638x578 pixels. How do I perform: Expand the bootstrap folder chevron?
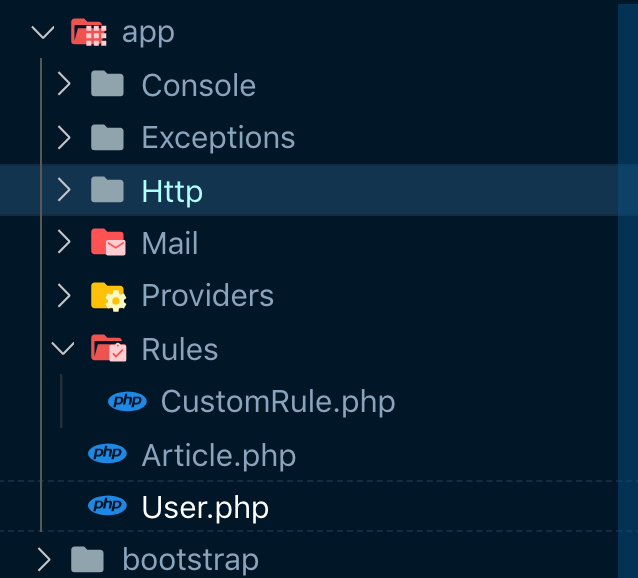tap(44, 559)
